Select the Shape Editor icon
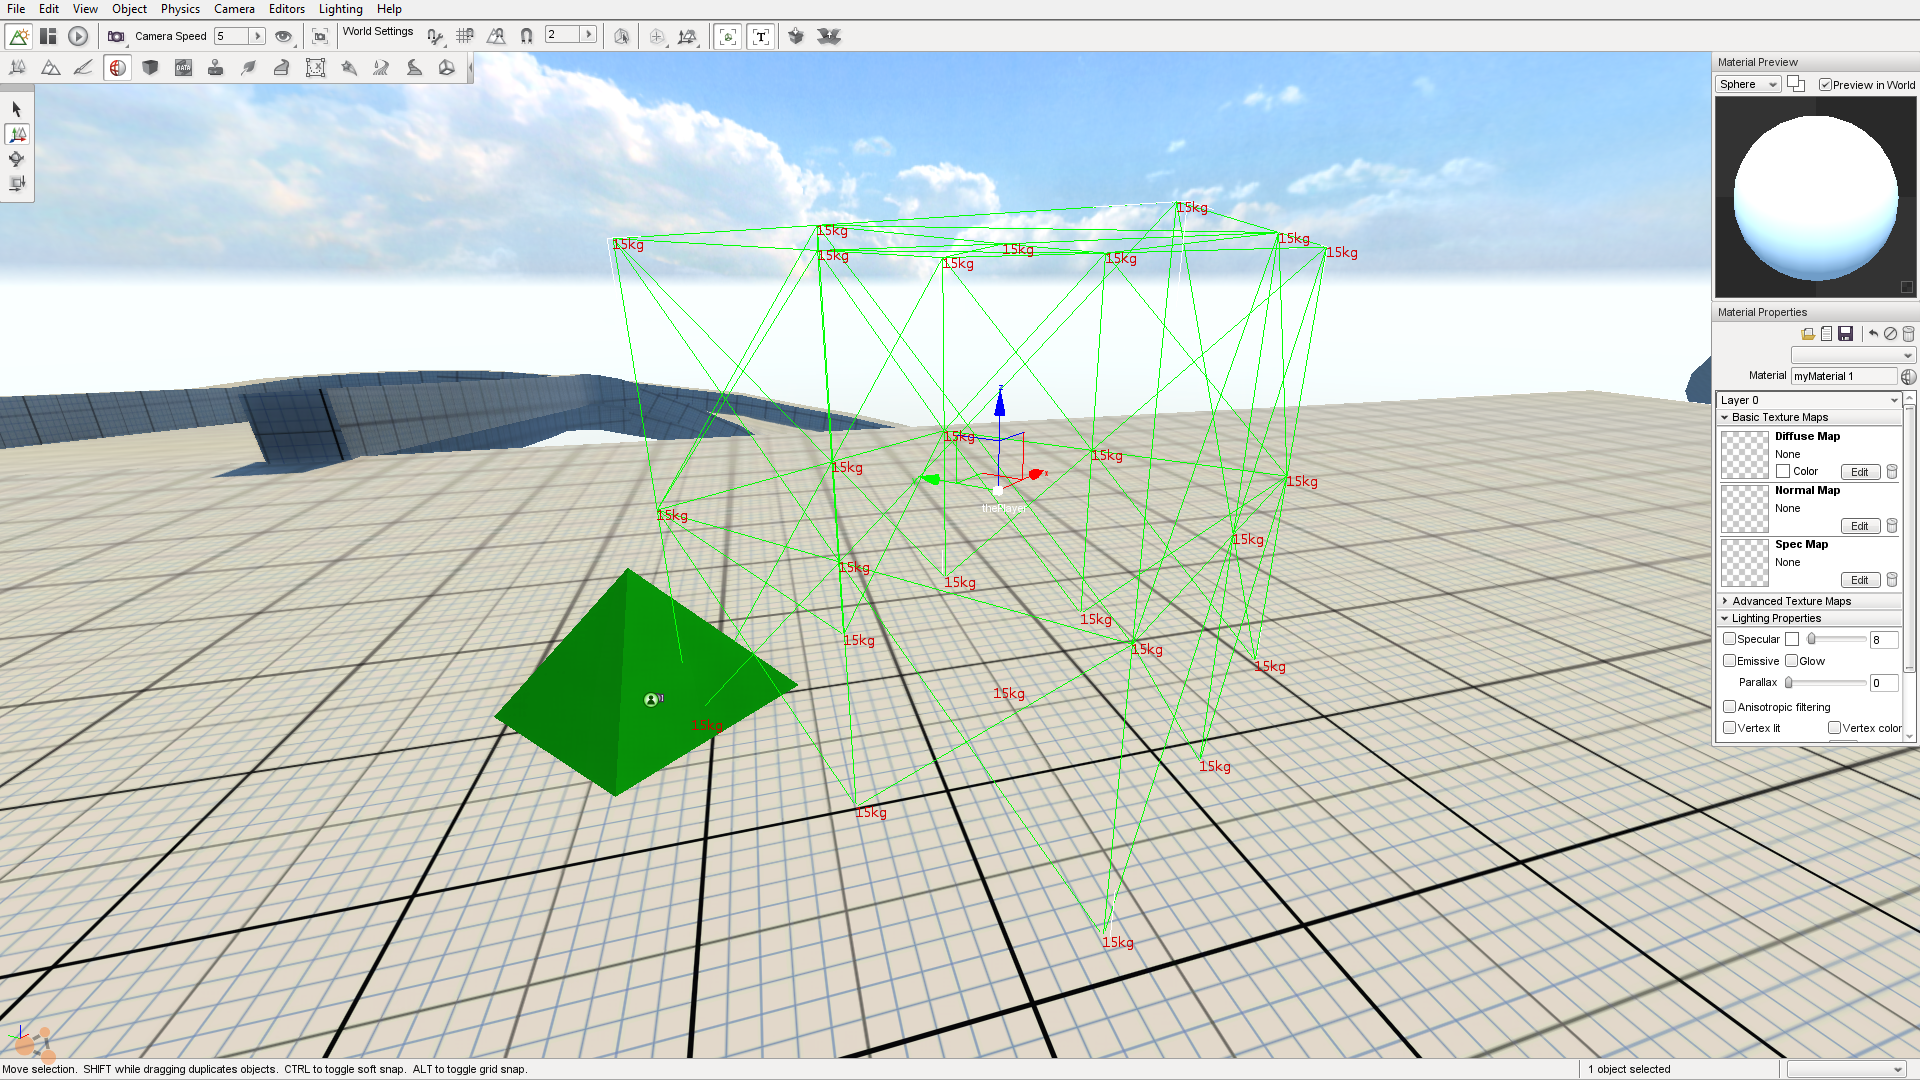The image size is (1920, 1080). 446,68
